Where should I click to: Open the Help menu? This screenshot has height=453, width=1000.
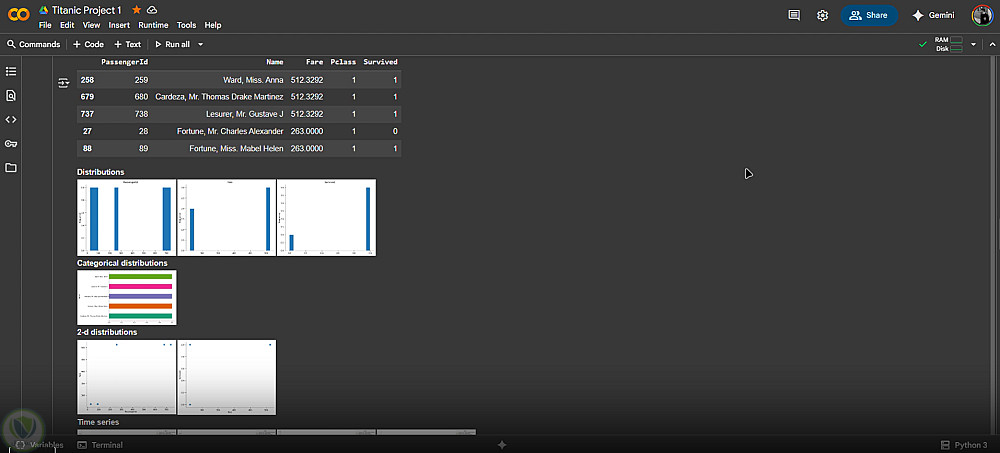pyautogui.click(x=212, y=26)
